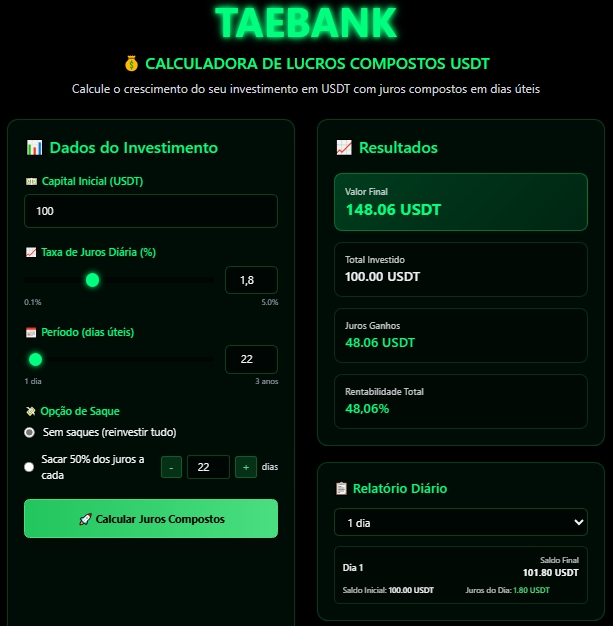Viewport: 613px width, 626px height.
Task: Click the clipboard icon beside Relatório Diário
Action: point(342,488)
